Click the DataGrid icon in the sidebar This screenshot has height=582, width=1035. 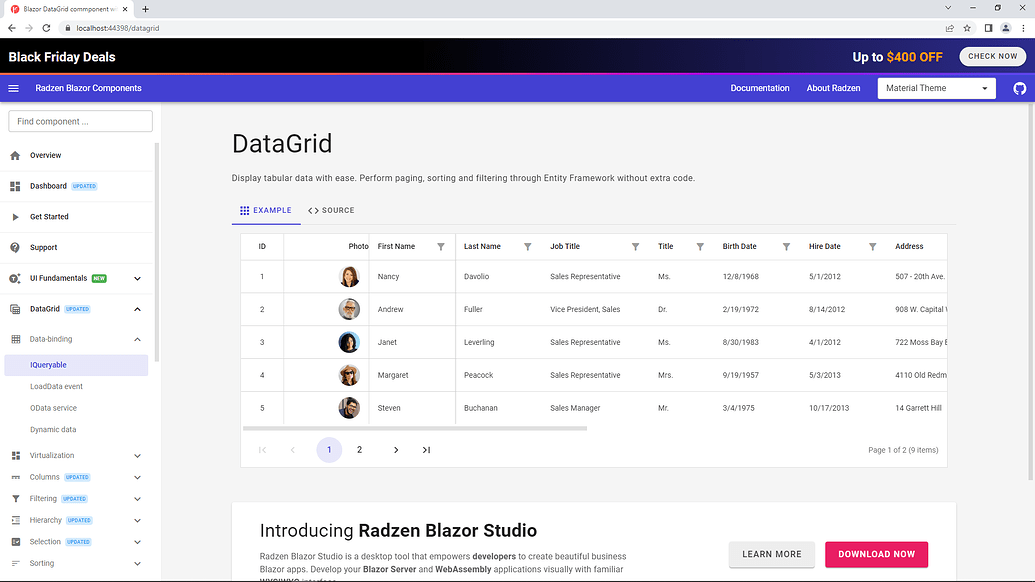(14, 309)
